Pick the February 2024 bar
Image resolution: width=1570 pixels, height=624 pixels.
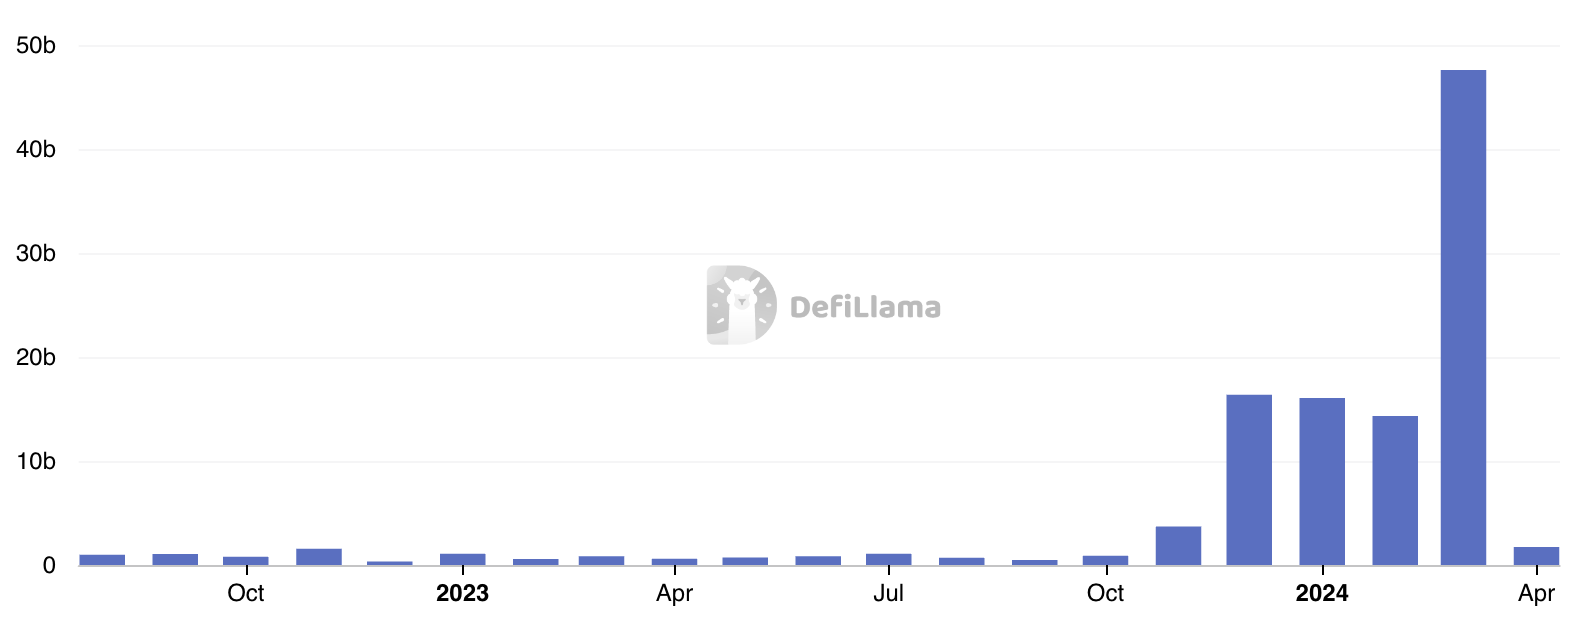(1395, 490)
